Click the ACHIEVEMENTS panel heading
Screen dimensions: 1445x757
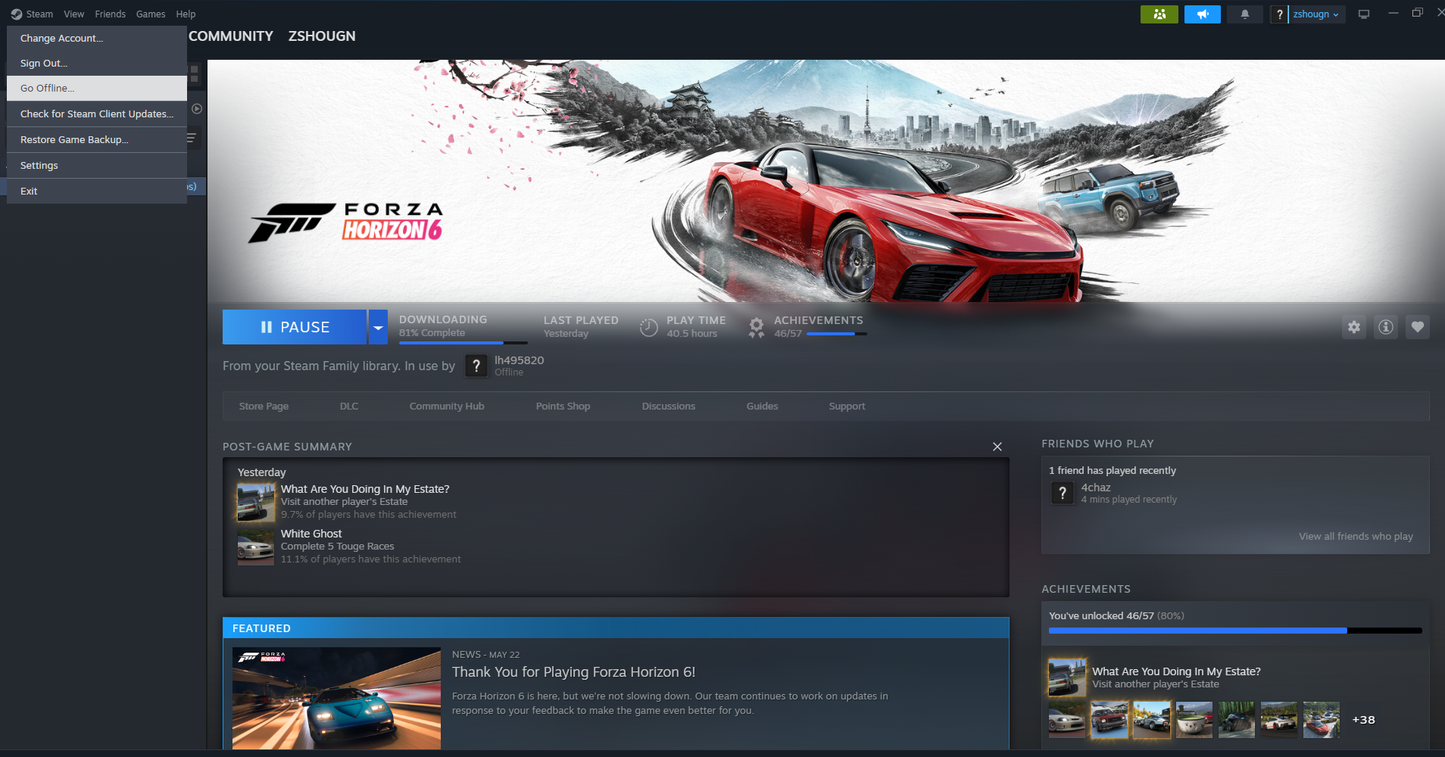click(x=1086, y=589)
